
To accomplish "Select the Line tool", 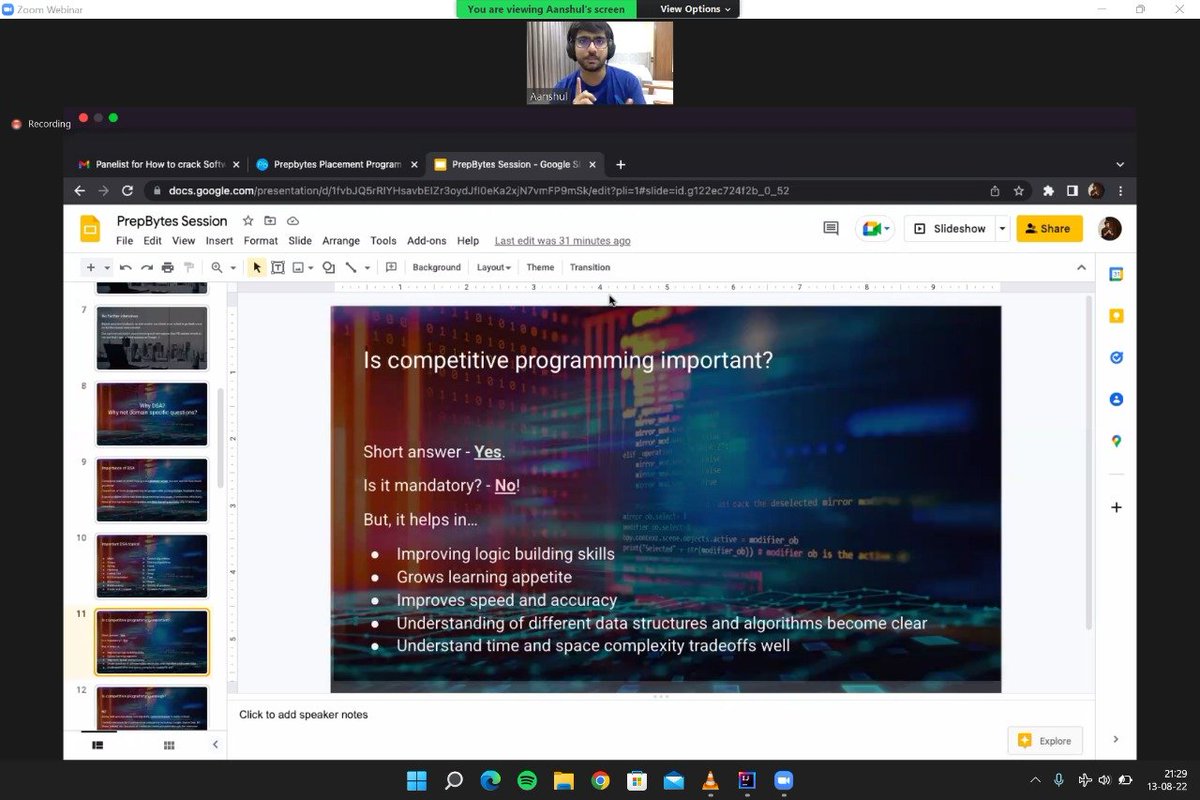I will tap(351, 268).
